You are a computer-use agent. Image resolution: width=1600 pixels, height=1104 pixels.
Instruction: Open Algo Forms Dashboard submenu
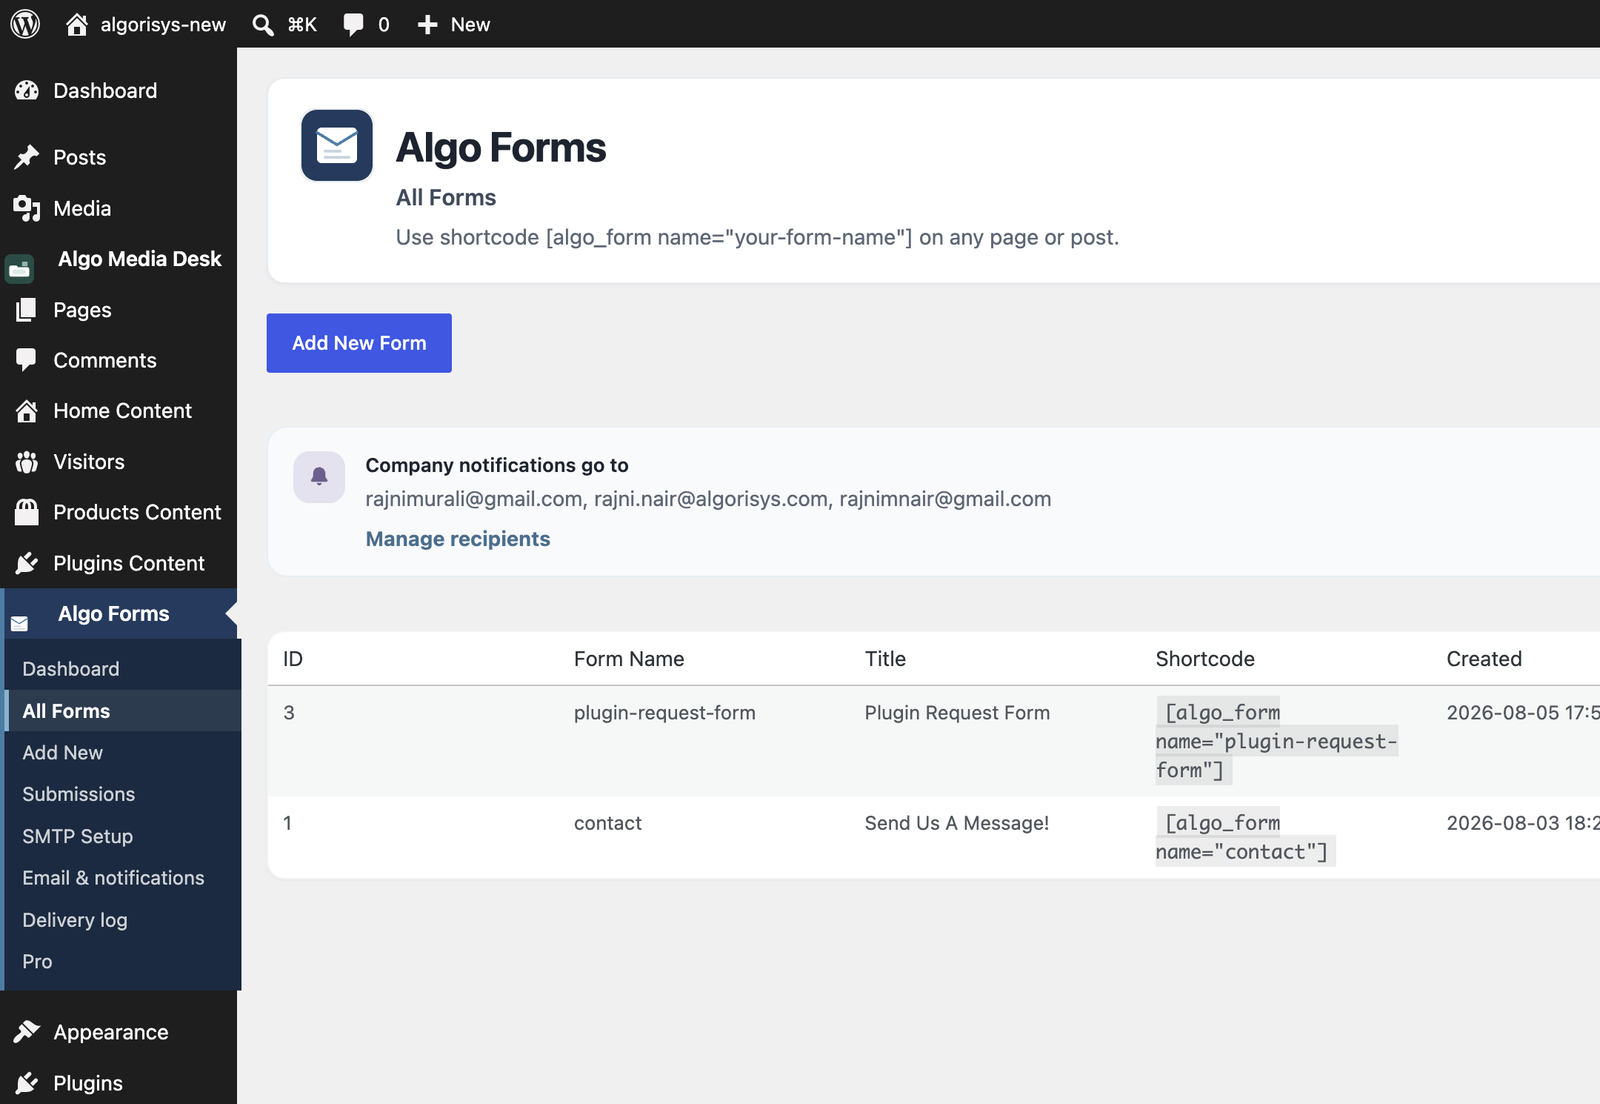click(70, 669)
